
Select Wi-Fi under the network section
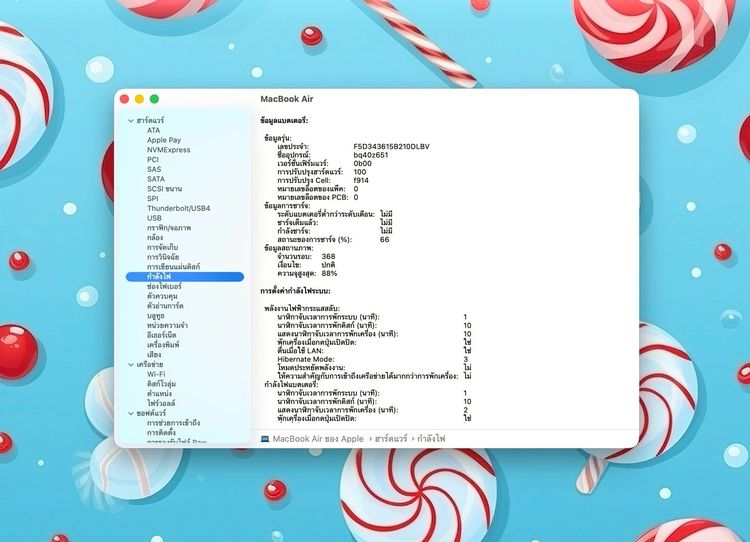tap(157, 373)
